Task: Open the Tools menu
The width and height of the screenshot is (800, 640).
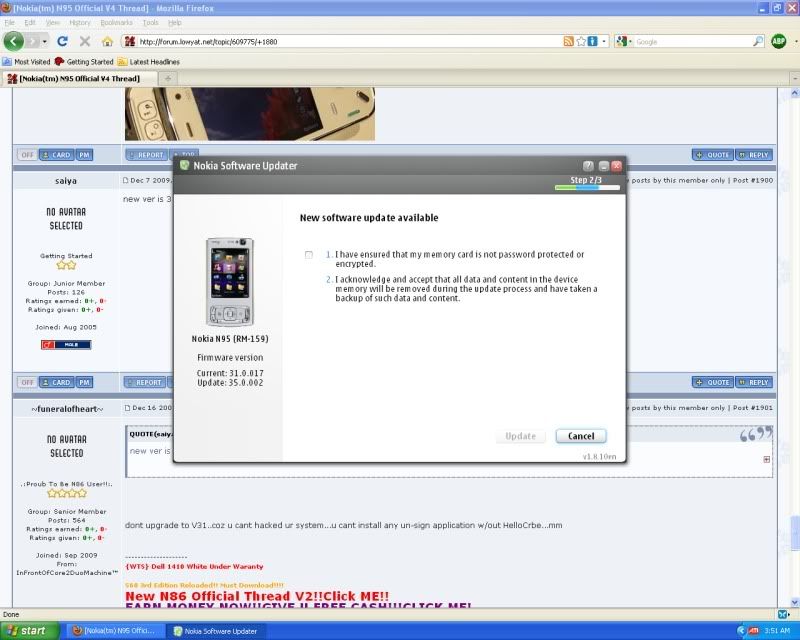Action: (150, 22)
